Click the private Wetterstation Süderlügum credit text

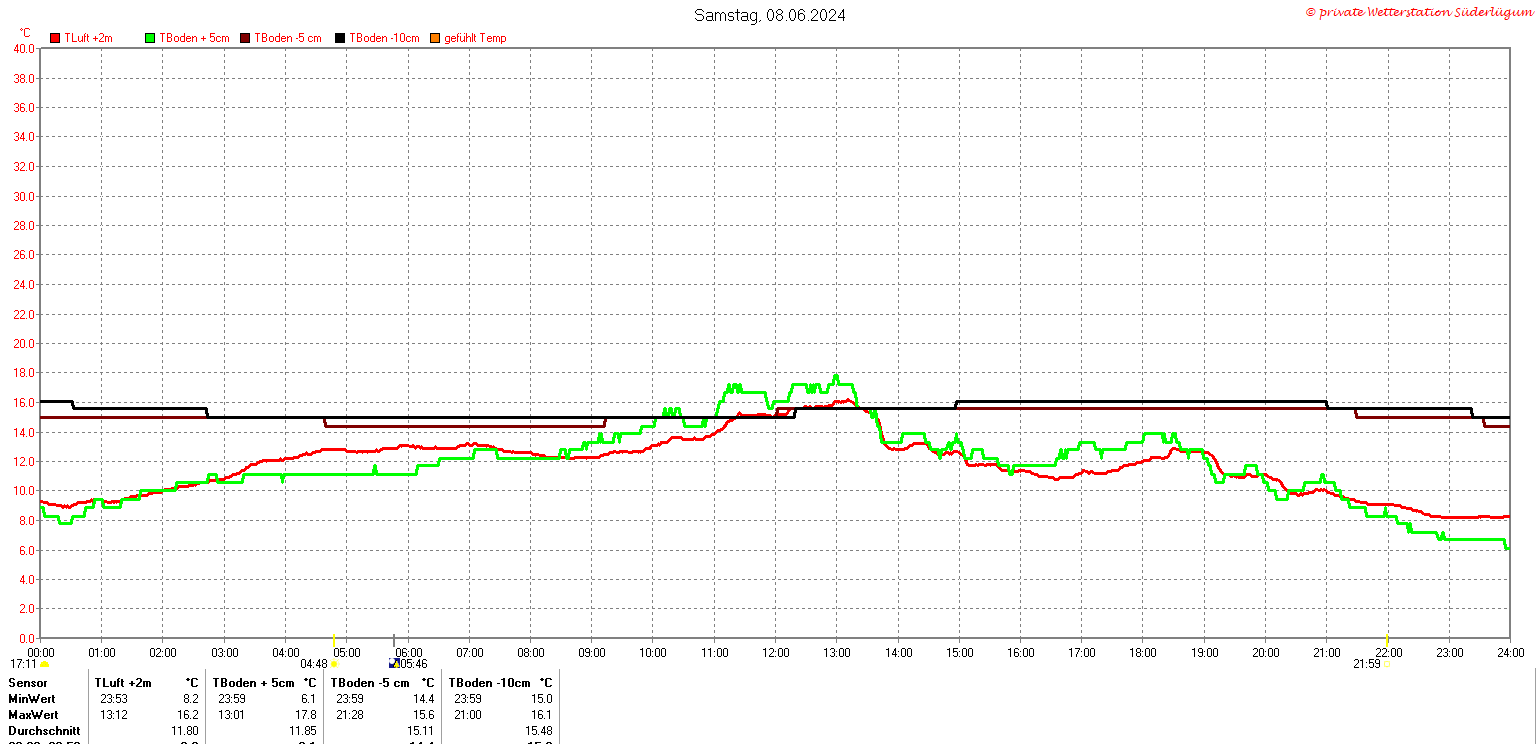(x=1418, y=12)
